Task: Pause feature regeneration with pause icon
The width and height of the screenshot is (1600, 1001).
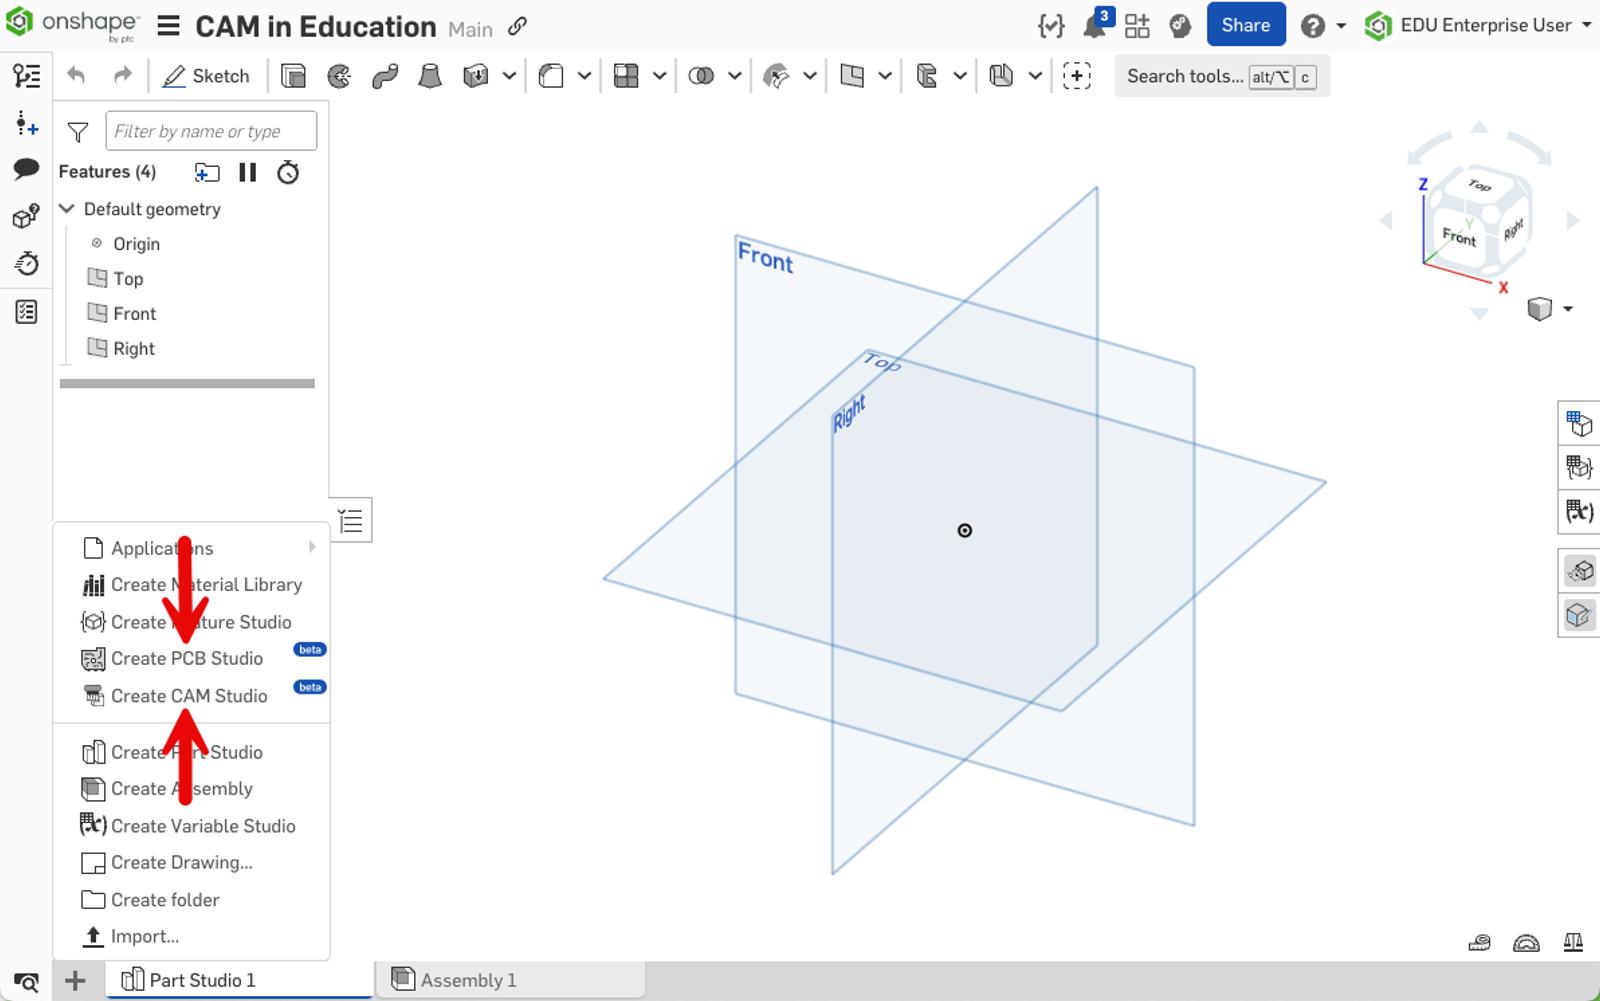Action: point(247,172)
